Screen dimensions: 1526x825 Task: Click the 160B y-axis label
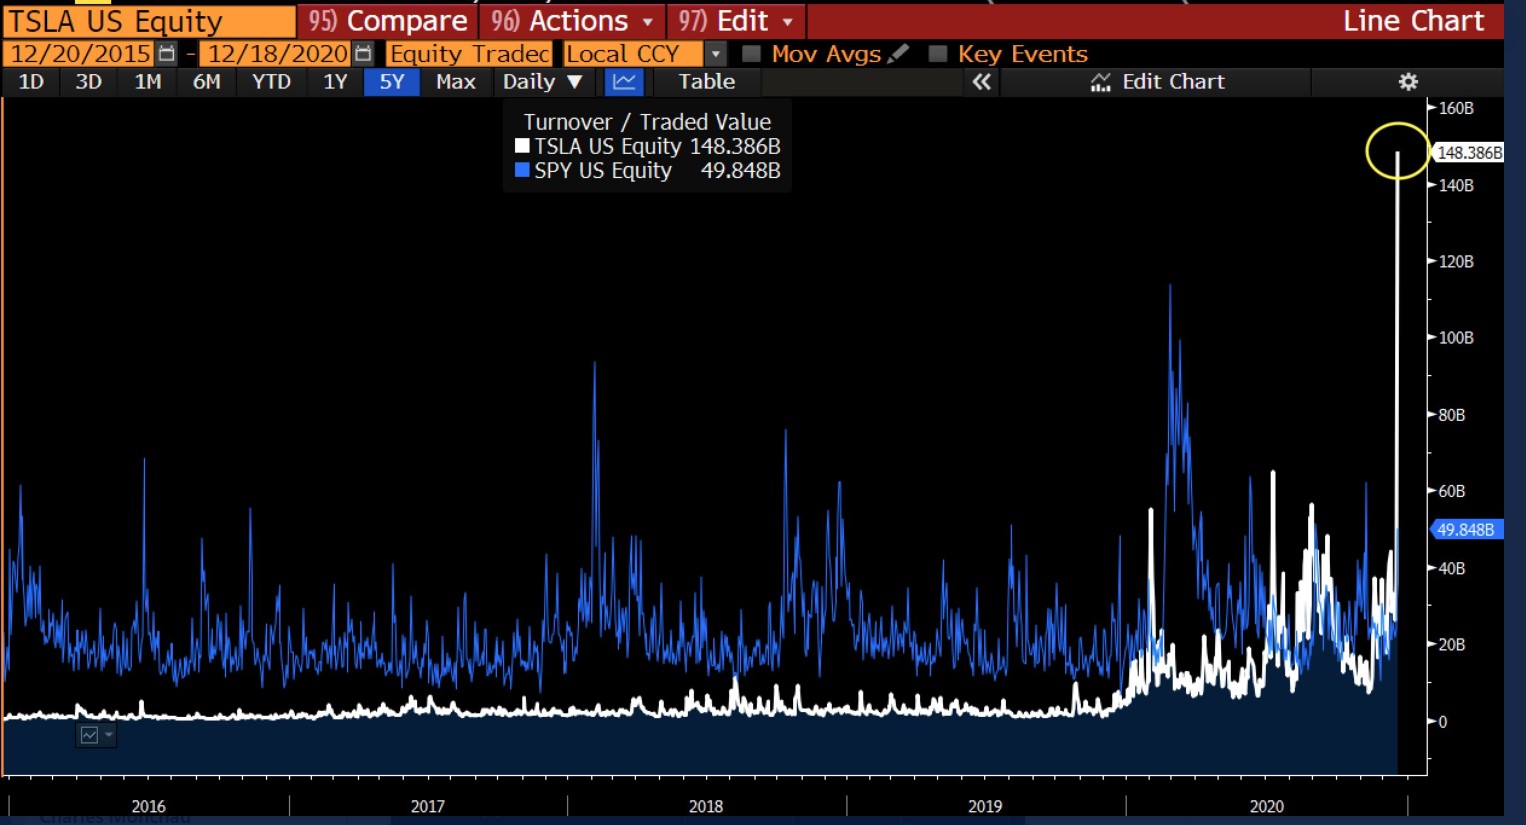click(x=1456, y=108)
